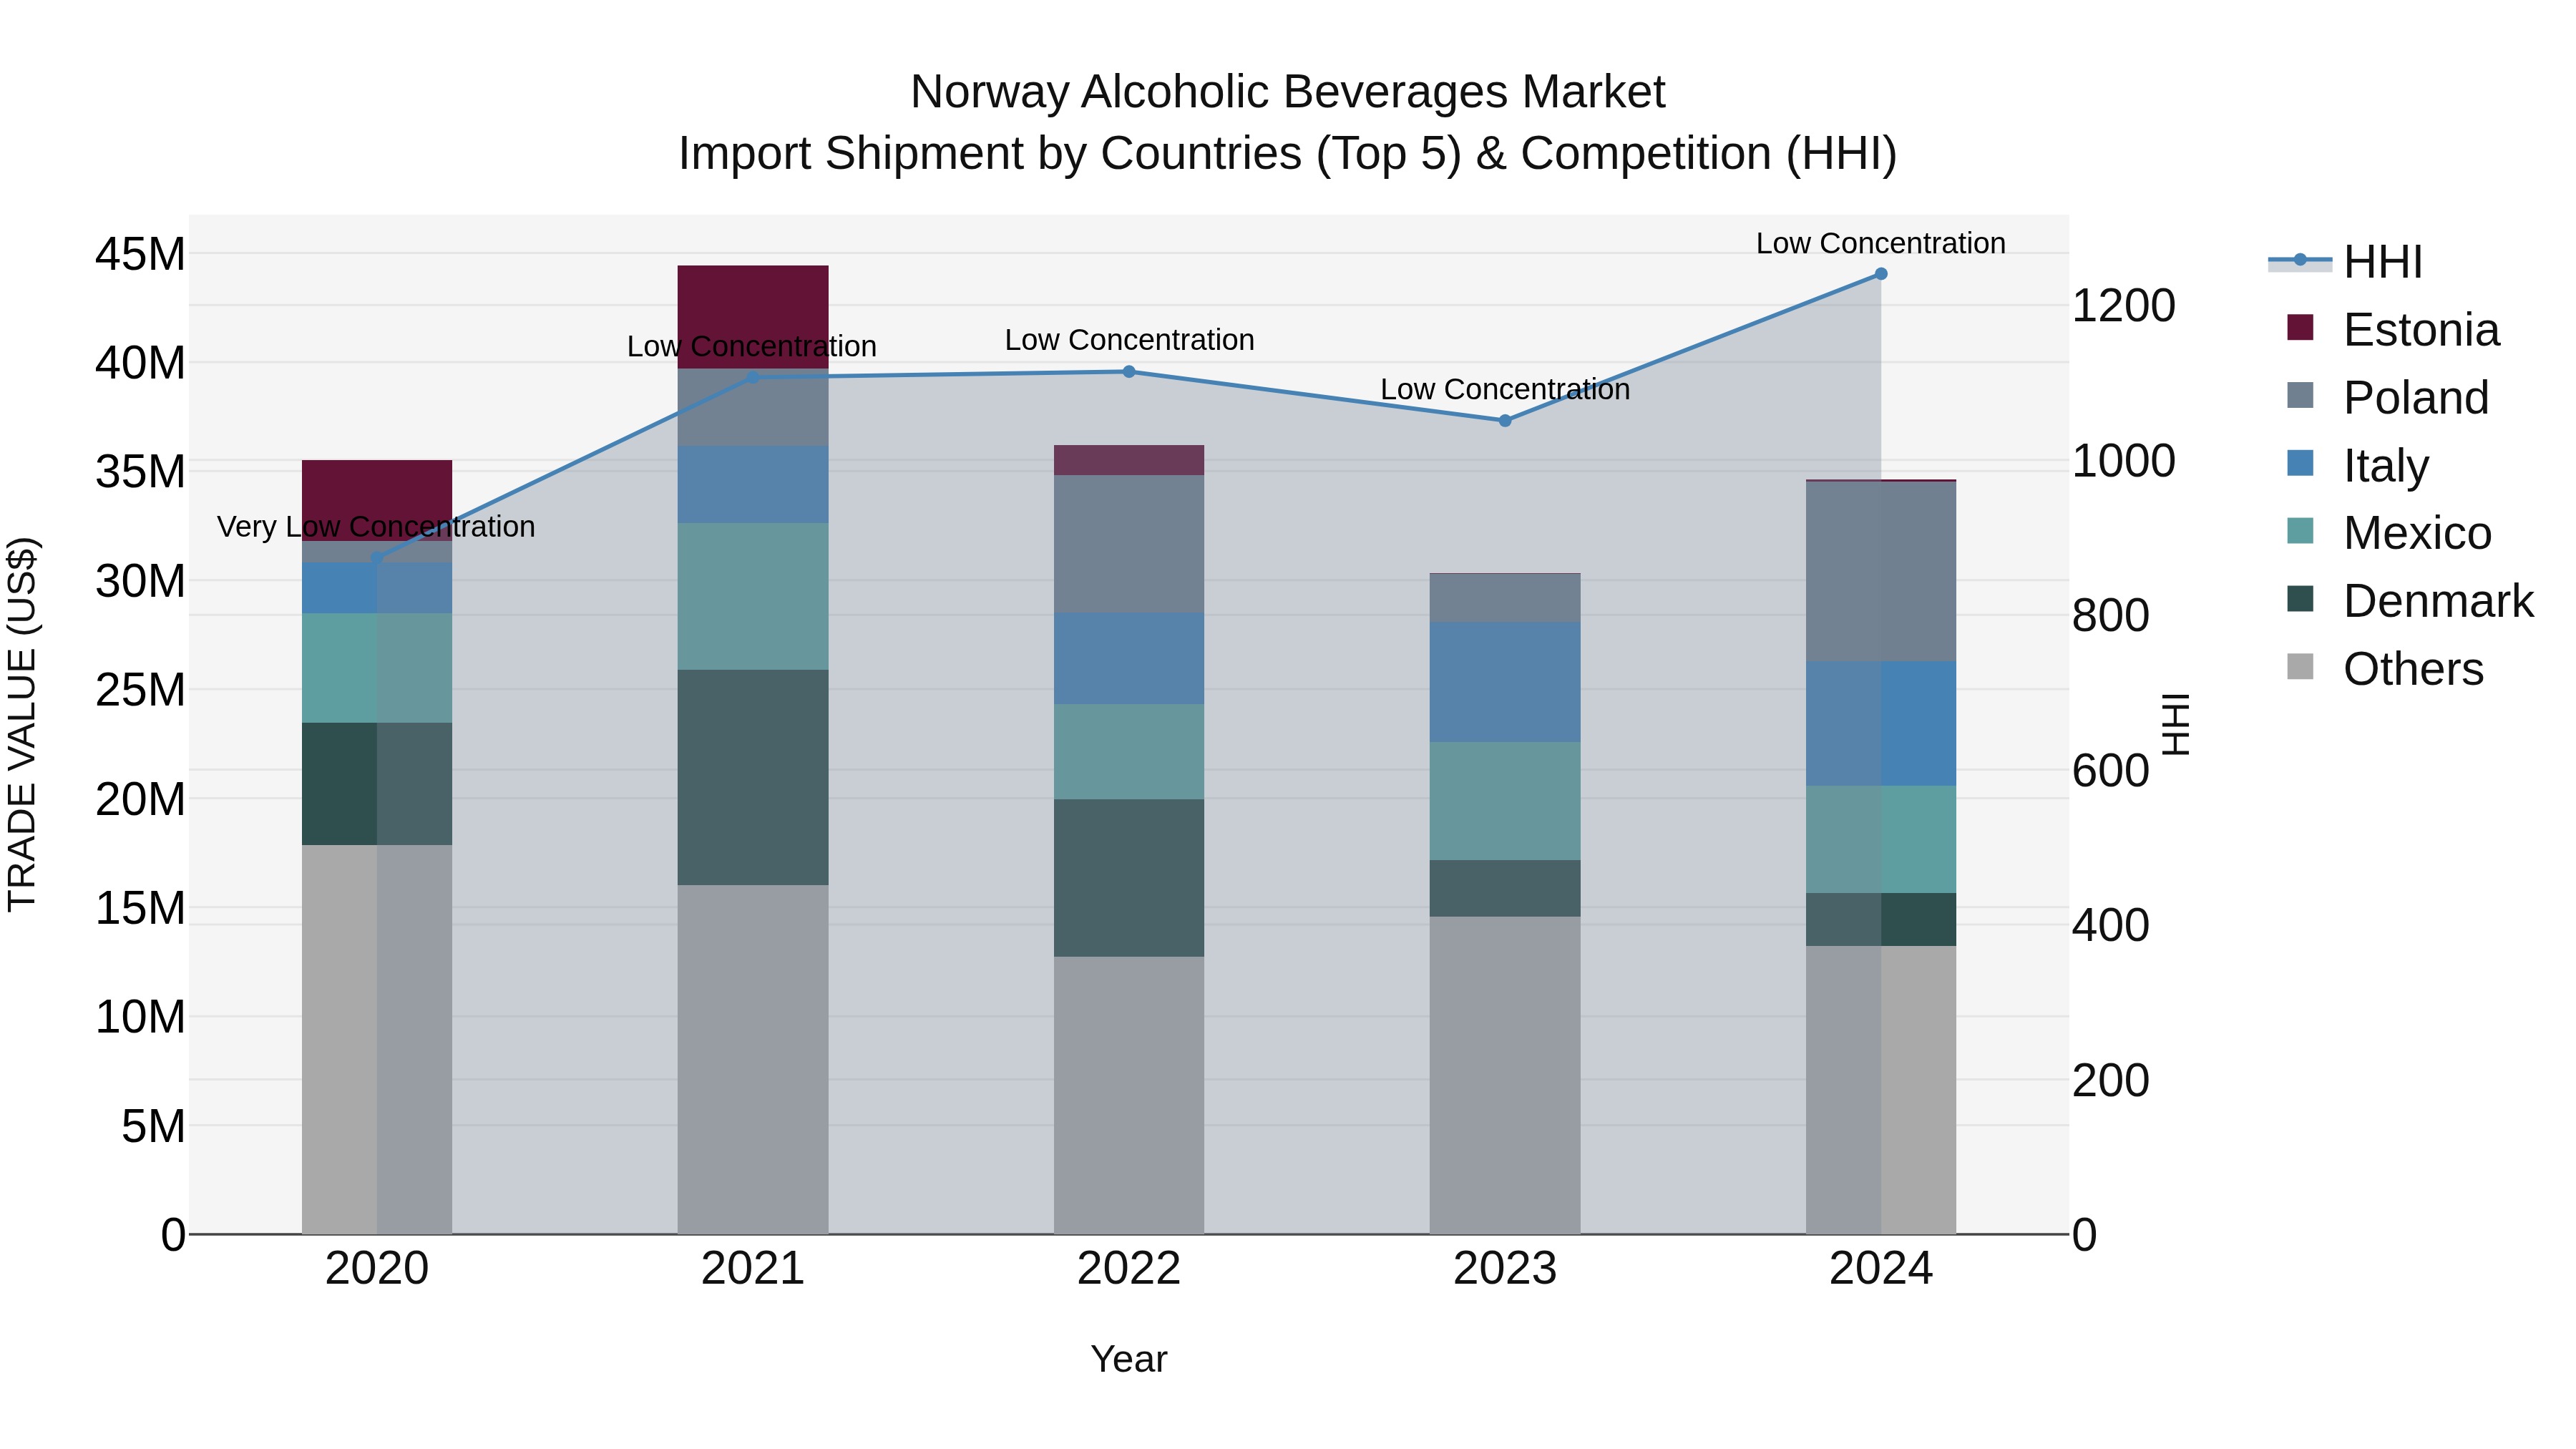The width and height of the screenshot is (2576, 1449).
Task: Select the 2023 HHI data point marker
Action: (1505, 420)
